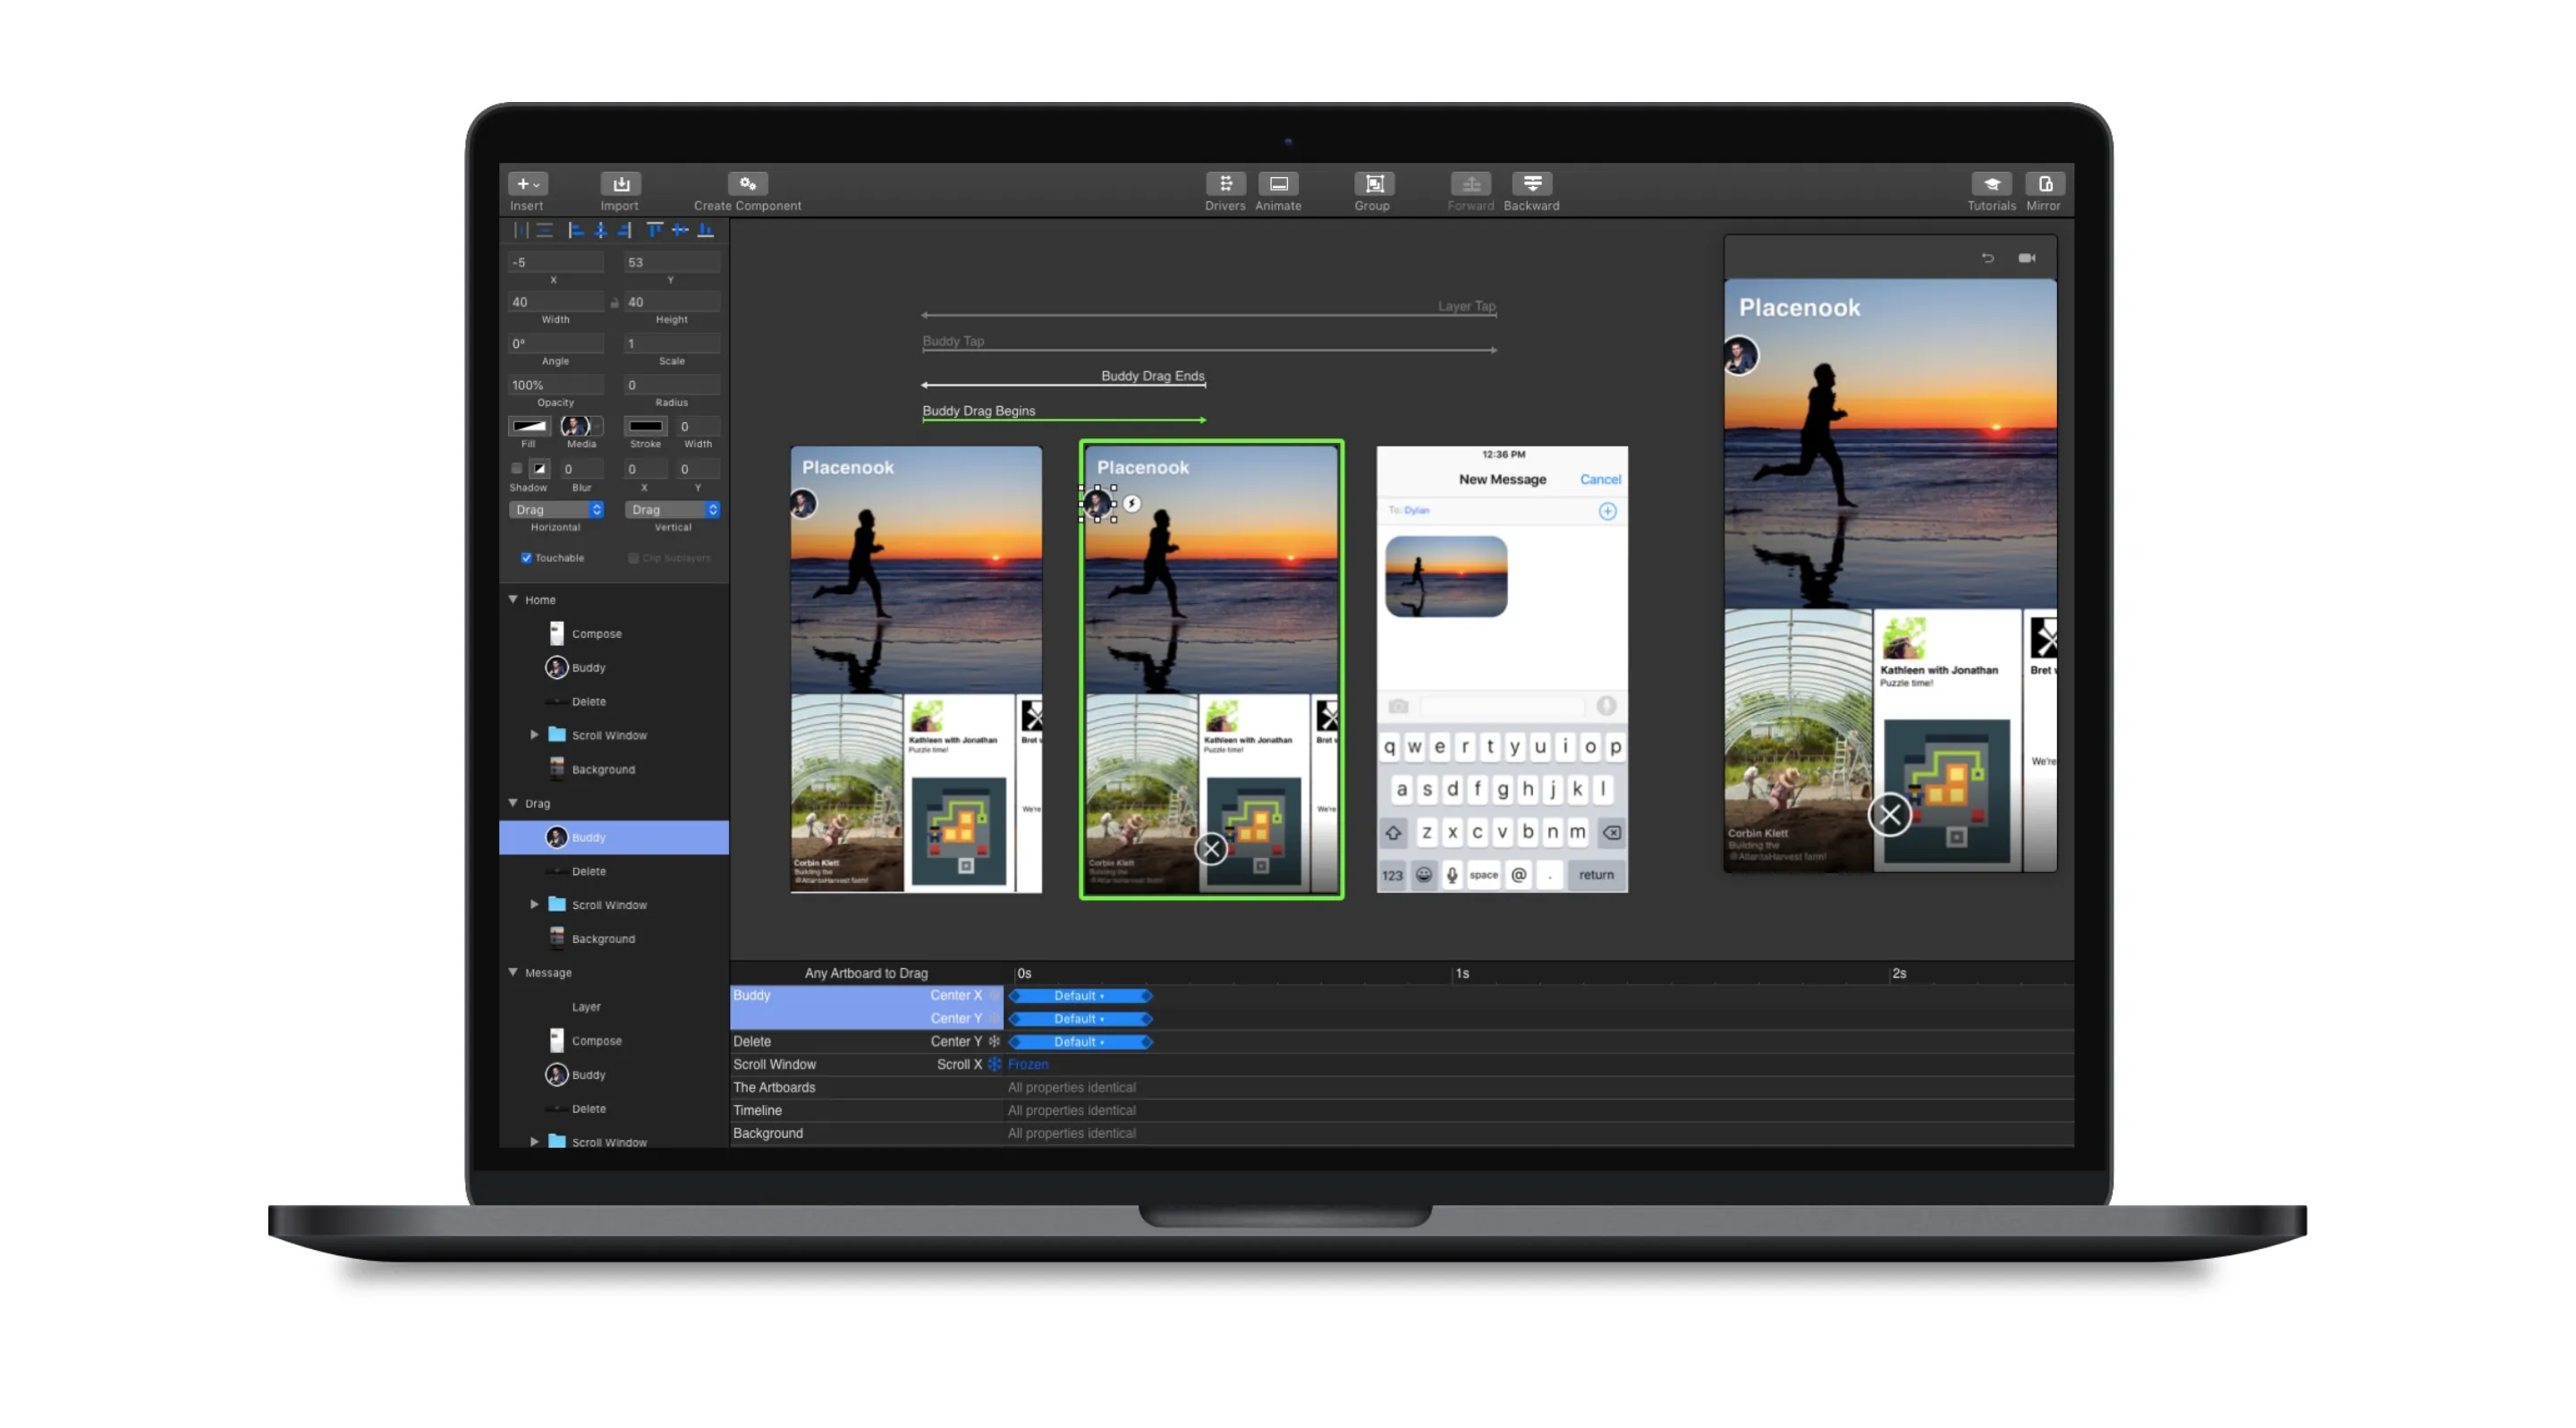
Task: Select the Buddy layer under Message
Action: 613,1075
